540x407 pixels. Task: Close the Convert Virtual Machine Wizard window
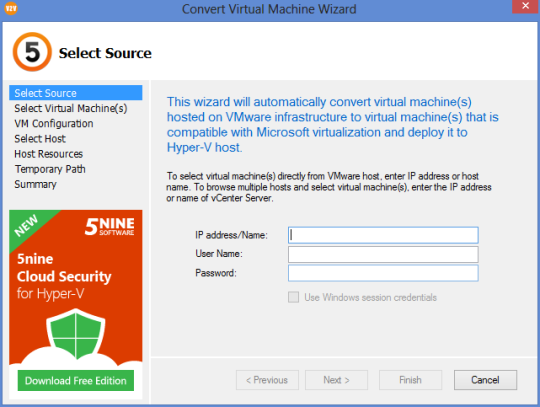[x=525, y=6]
